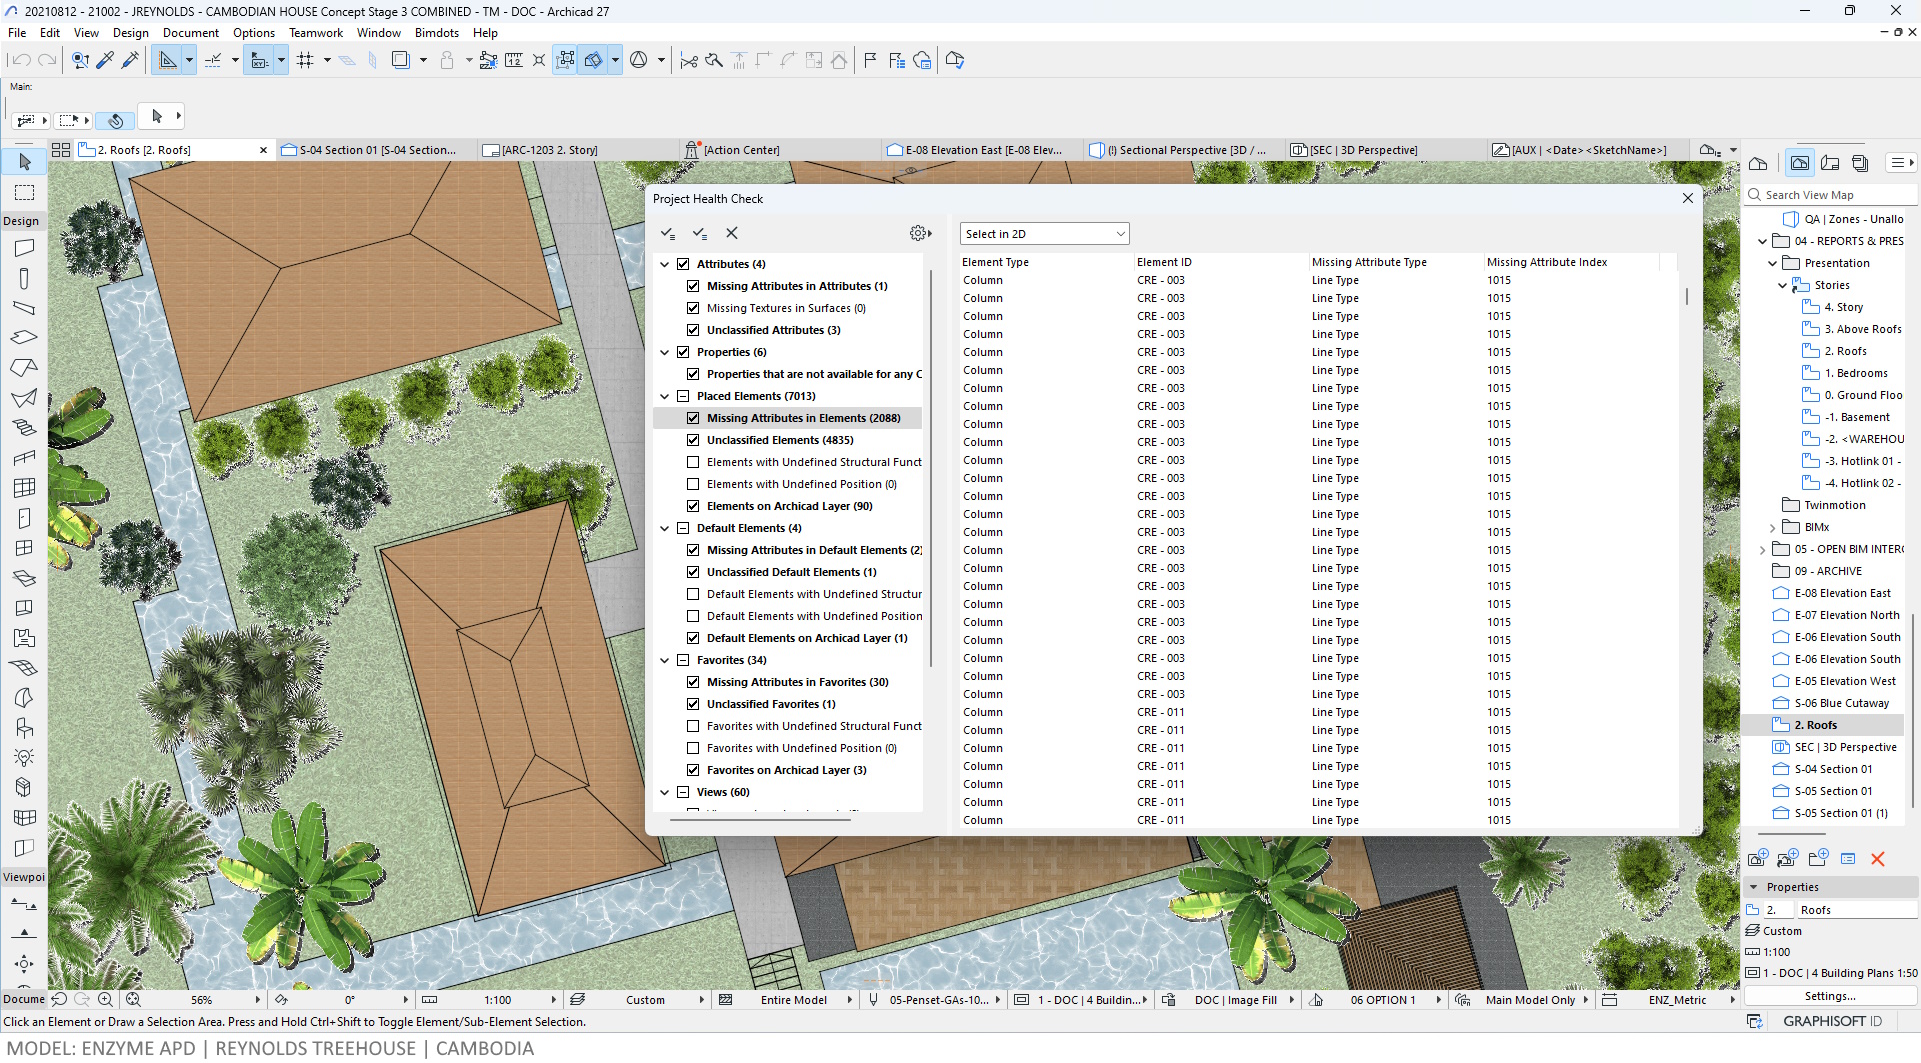The image size is (1921, 1063).
Task: Close the Project Health Check dialog
Action: pyautogui.click(x=1687, y=198)
